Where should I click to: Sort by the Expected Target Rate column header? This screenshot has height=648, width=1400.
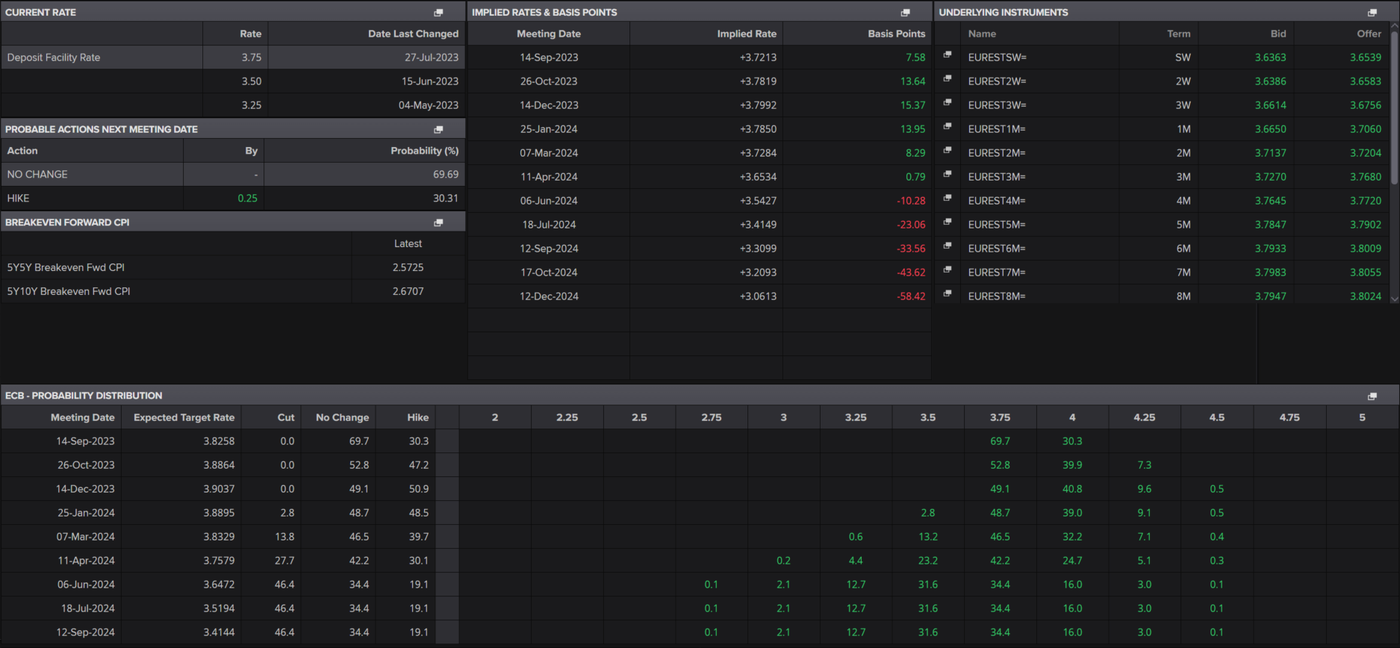click(184, 418)
